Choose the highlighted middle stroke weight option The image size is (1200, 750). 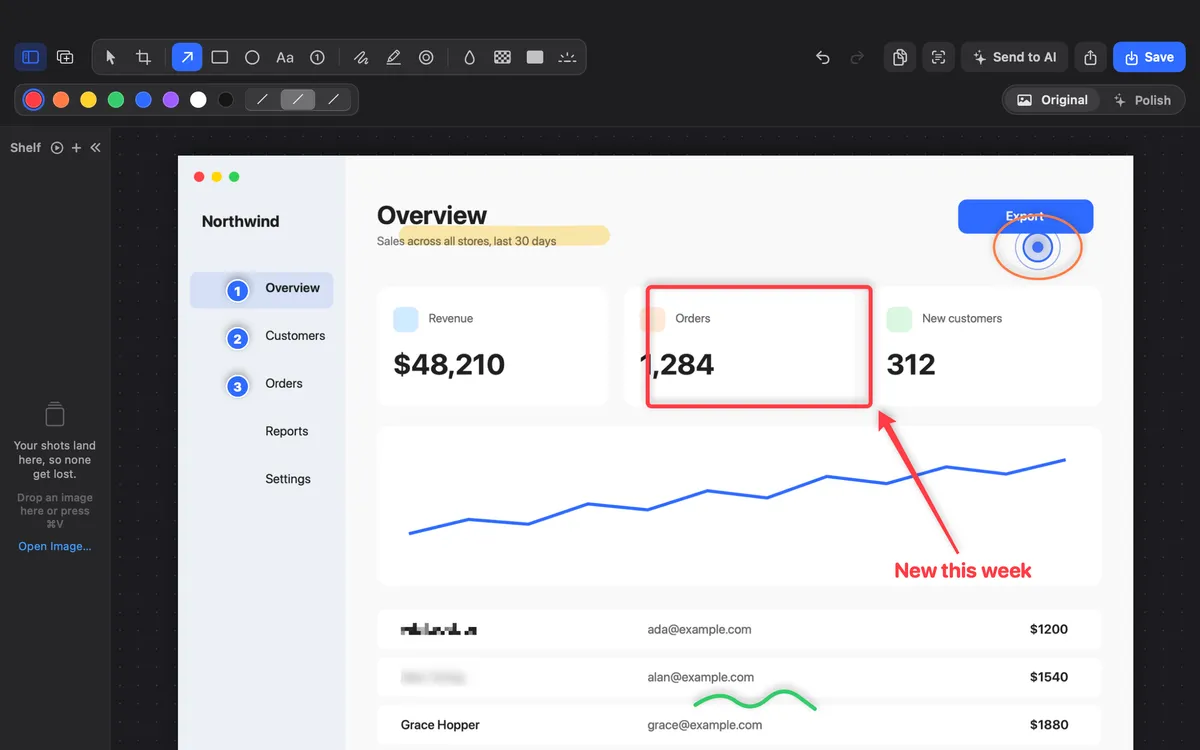click(x=298, y=100)
